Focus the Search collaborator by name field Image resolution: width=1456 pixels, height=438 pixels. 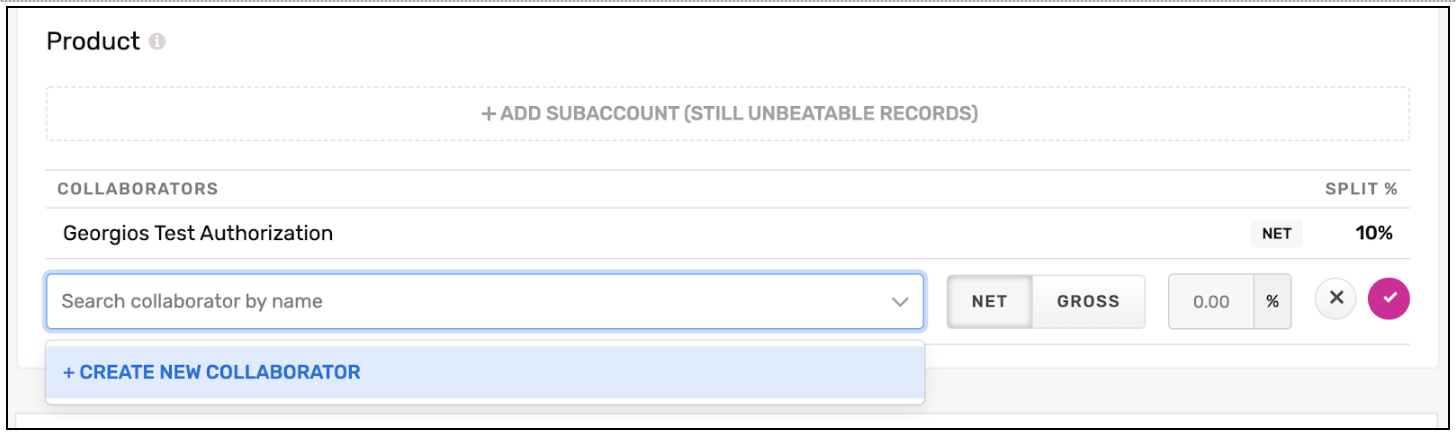(460, 301)
